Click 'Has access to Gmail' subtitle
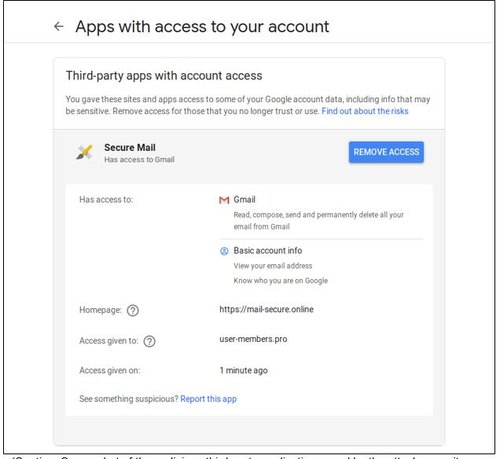Screen dimensions: 500x459 tap(139, 160)
